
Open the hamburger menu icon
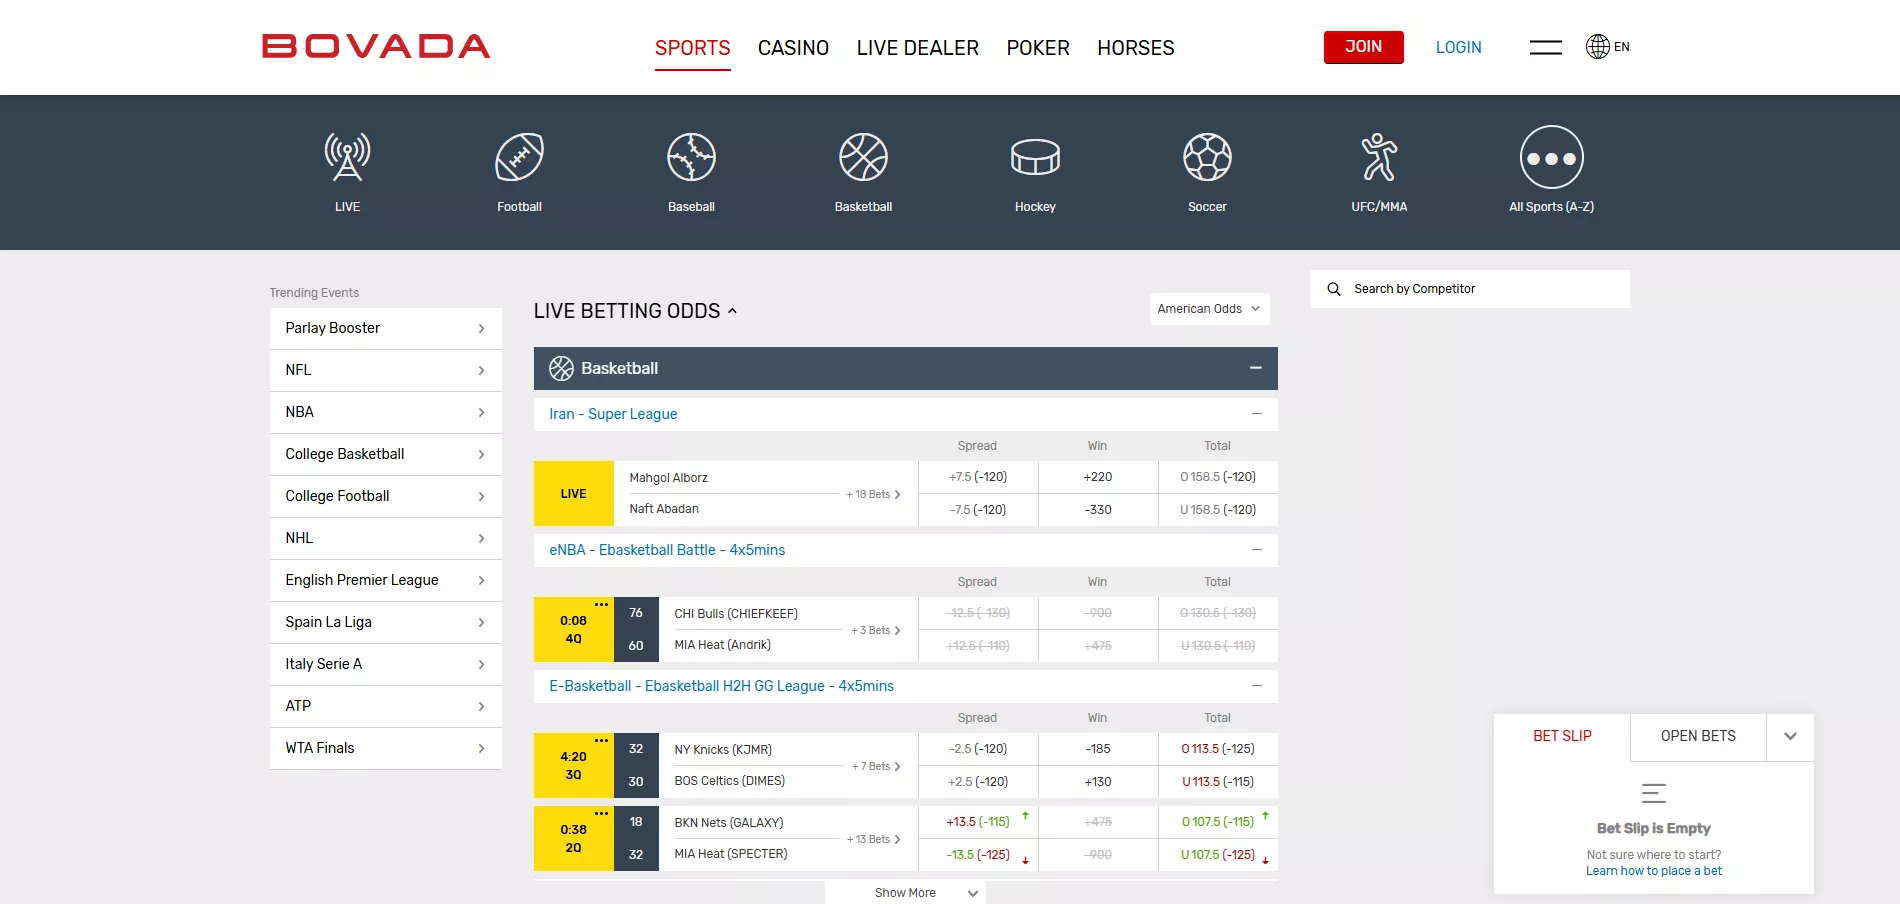coord(1545,47)
